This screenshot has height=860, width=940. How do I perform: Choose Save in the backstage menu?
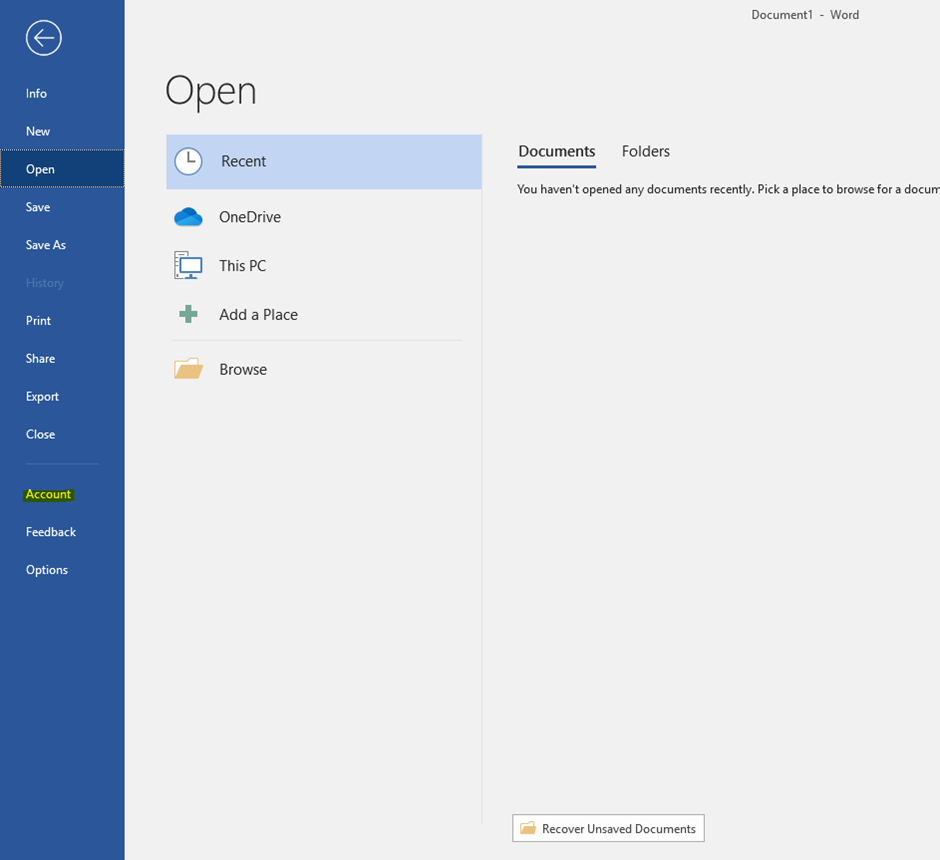click(38, 207)
